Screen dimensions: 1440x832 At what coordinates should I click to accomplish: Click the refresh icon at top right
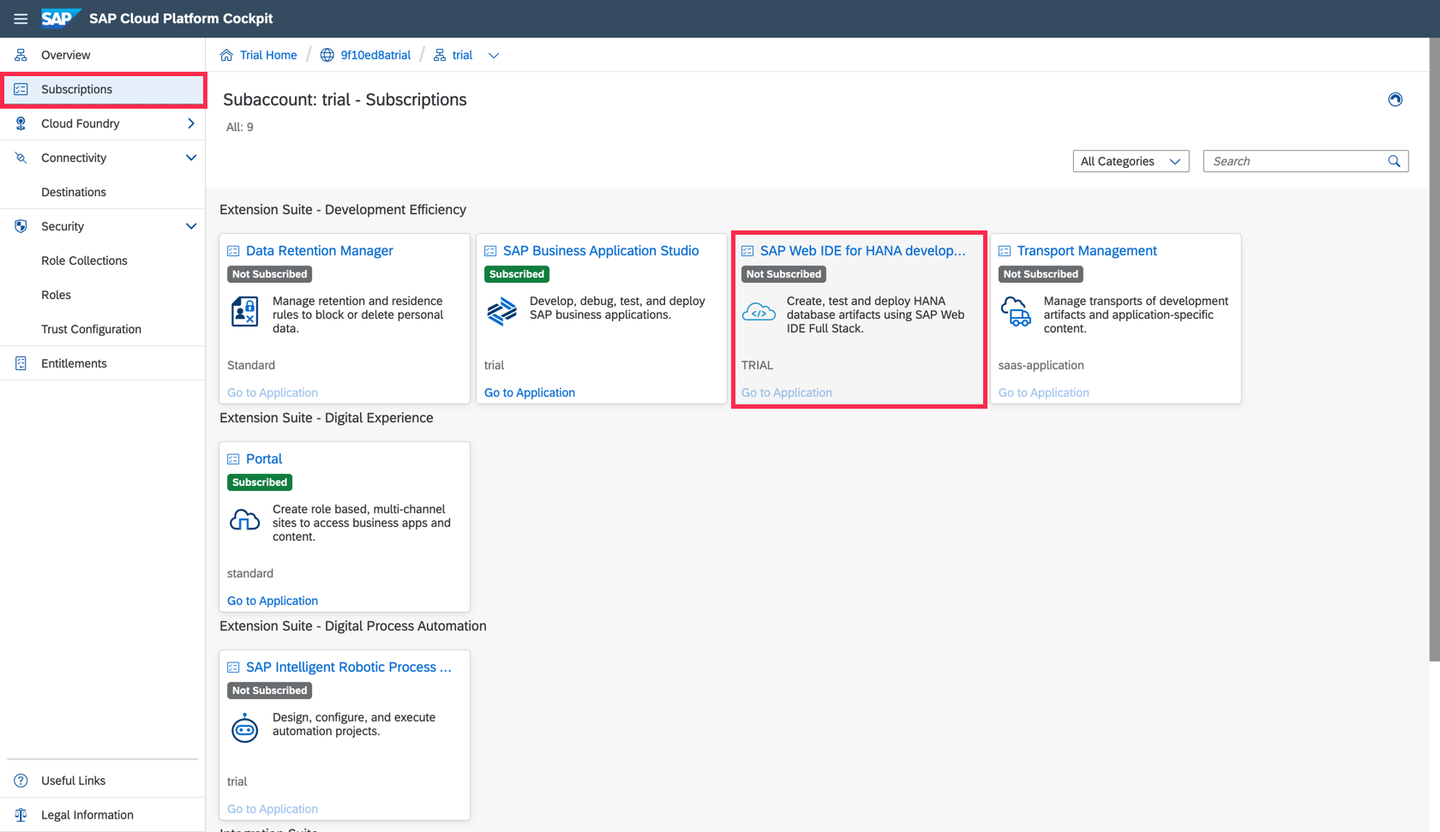1395,99
